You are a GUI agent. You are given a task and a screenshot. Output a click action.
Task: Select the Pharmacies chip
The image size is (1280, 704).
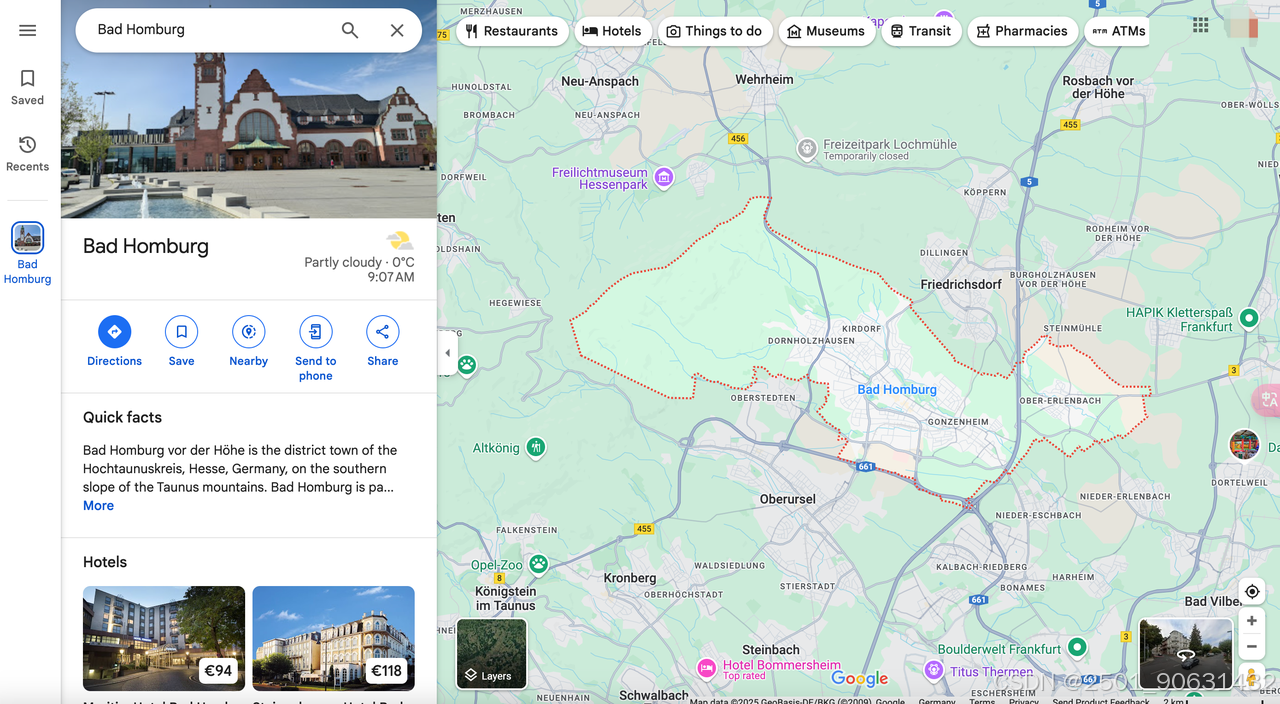[1022, 31]
